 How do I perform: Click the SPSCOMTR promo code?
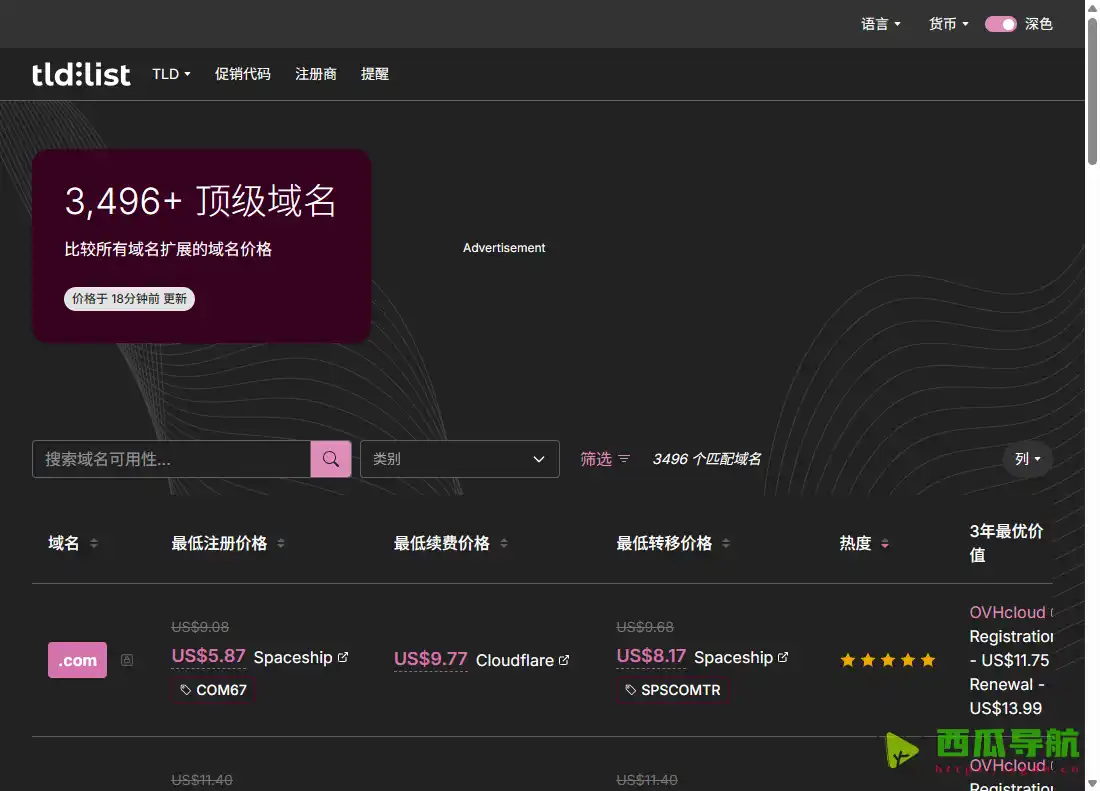click(x=673, y=690)
